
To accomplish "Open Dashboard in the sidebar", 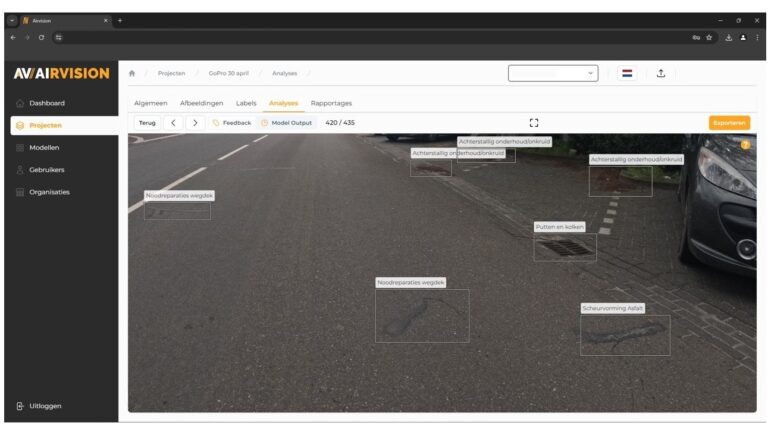I will coord(47,103).
